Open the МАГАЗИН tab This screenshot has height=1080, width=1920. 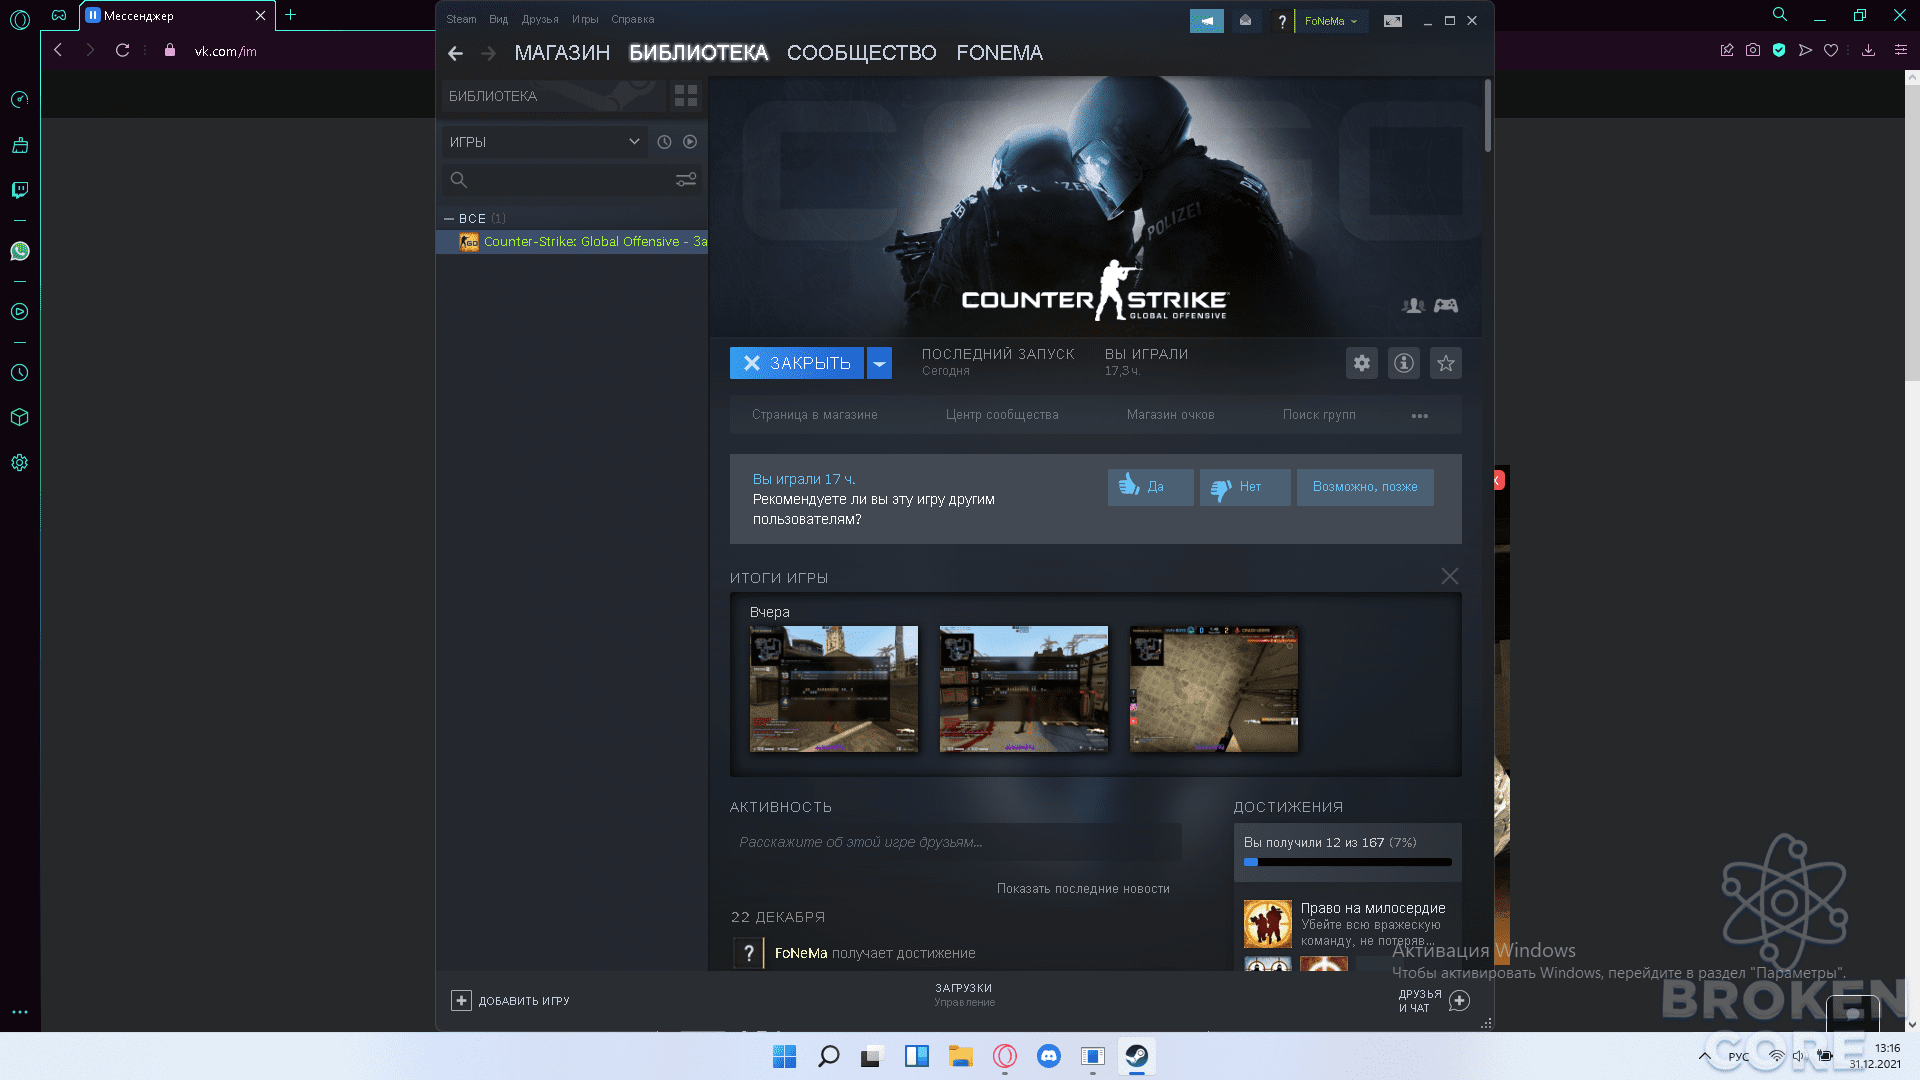562,53
